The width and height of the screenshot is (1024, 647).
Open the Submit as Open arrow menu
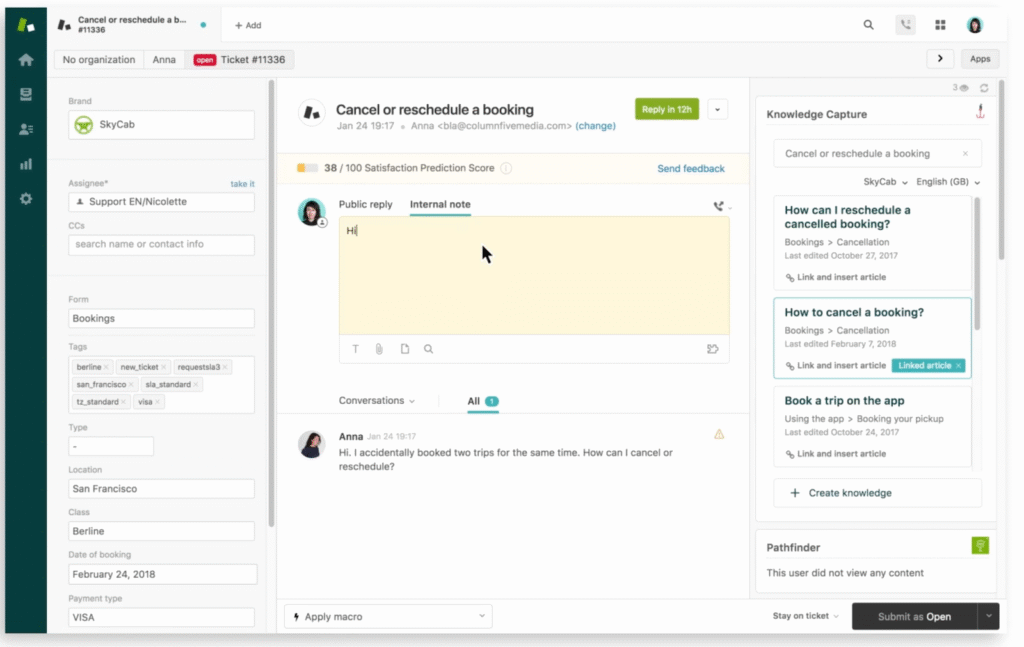coord(989,616)
